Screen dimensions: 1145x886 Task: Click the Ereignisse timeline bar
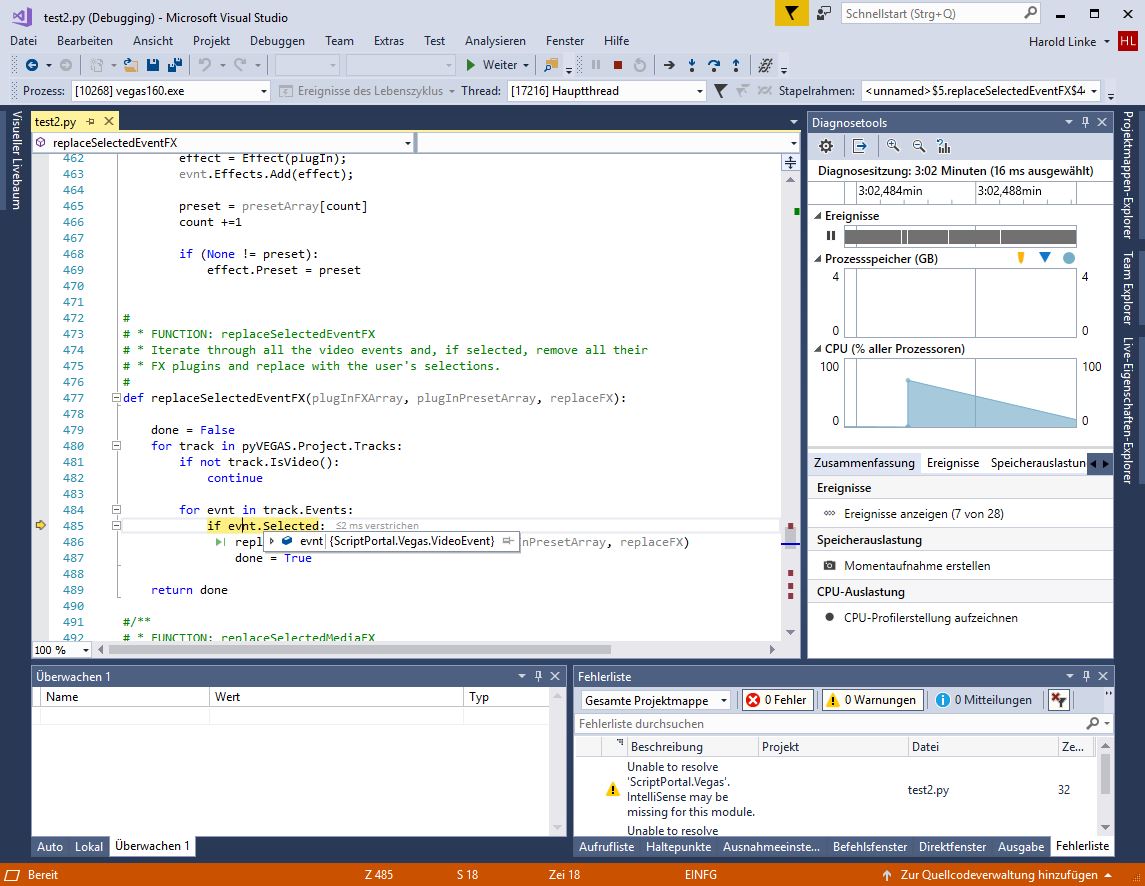point(960,236)
